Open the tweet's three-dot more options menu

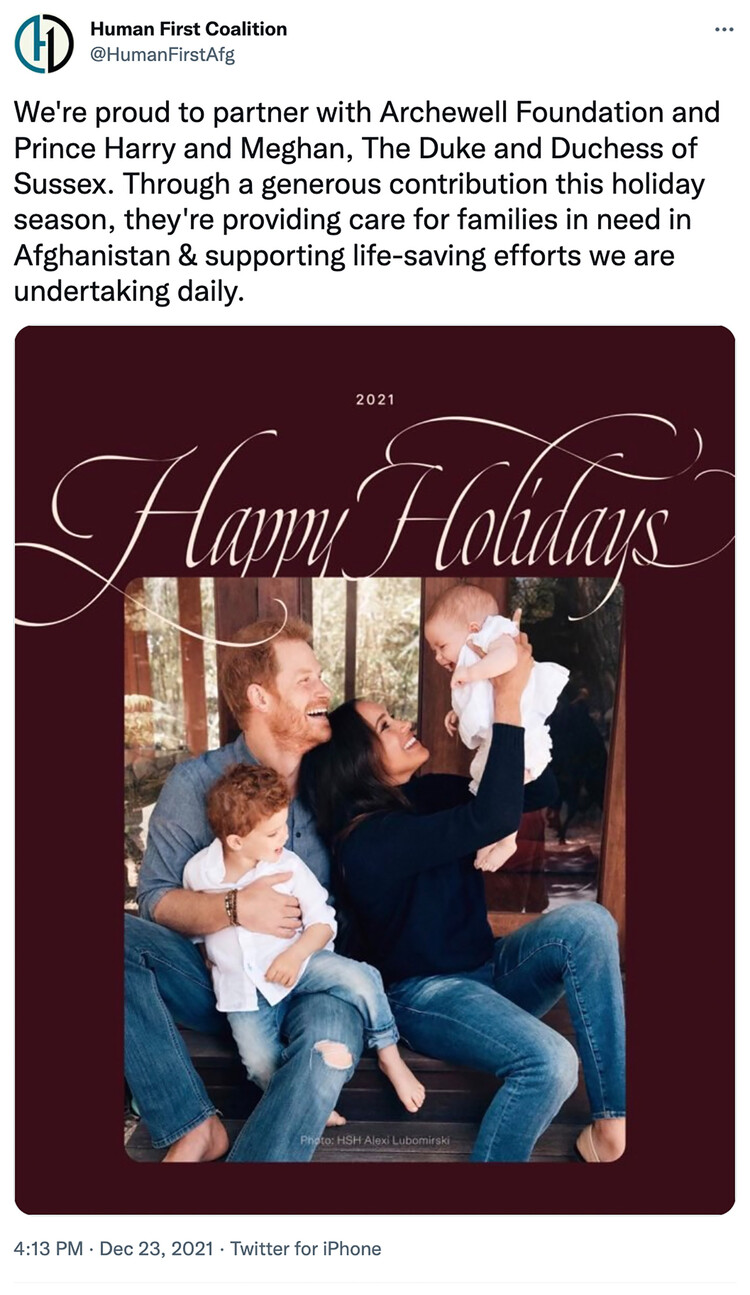724,30
